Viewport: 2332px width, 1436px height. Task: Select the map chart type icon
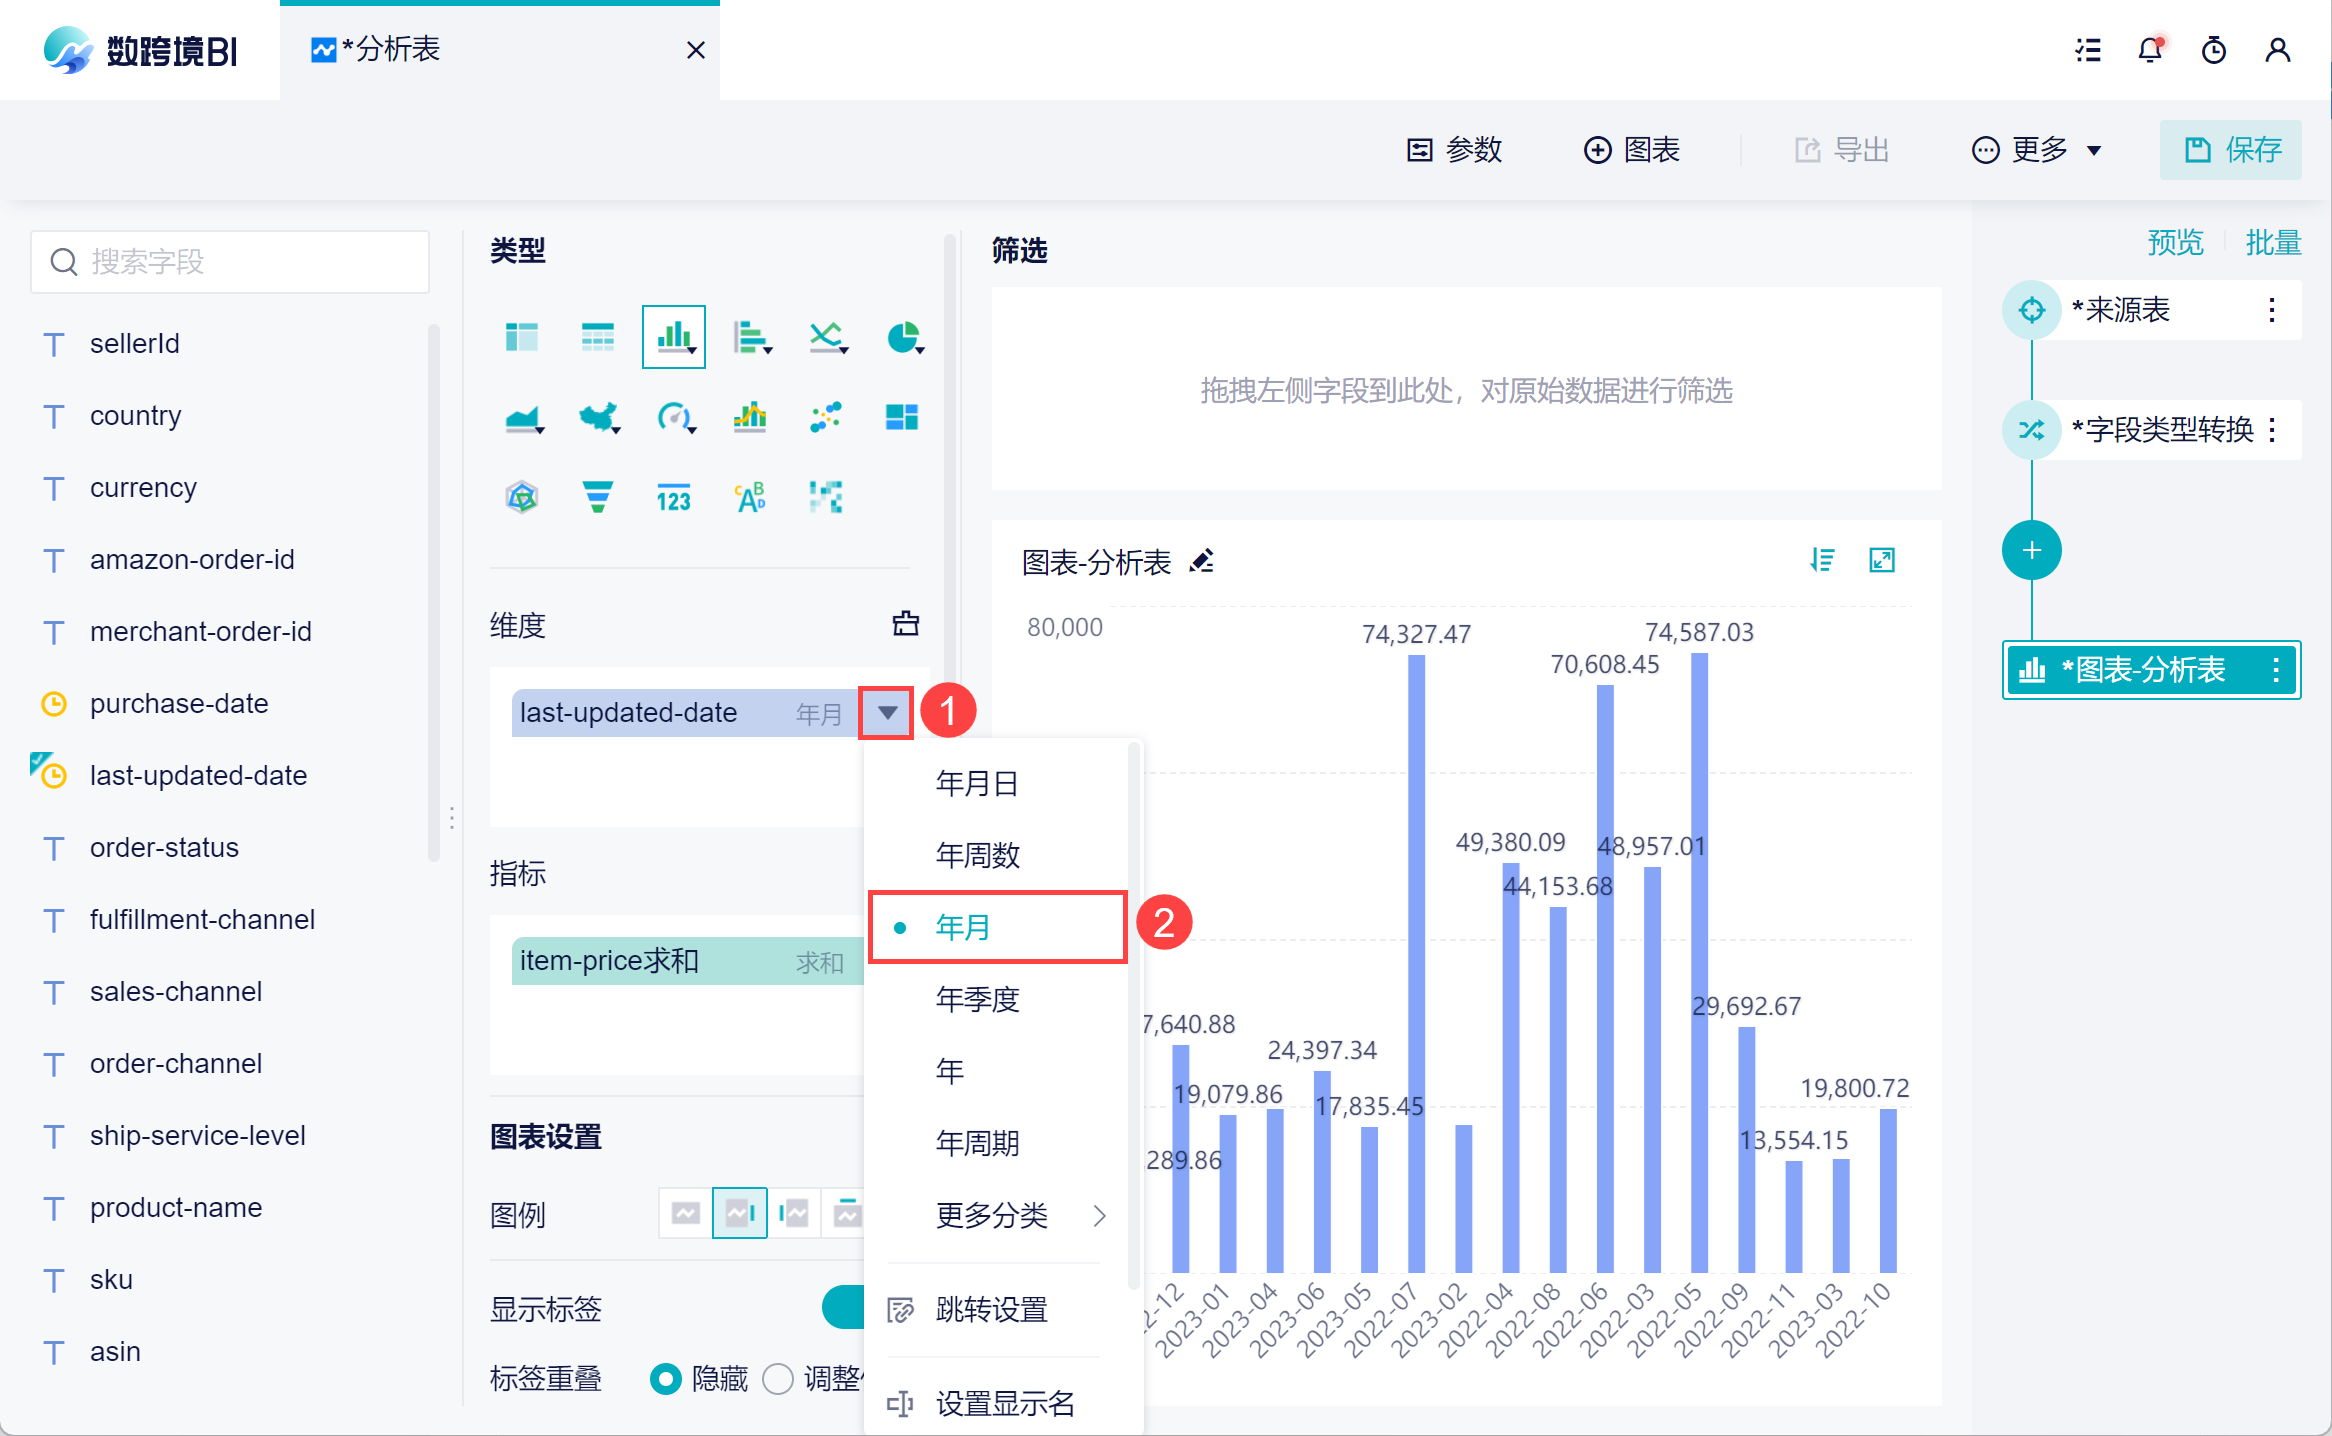point(598,417)
